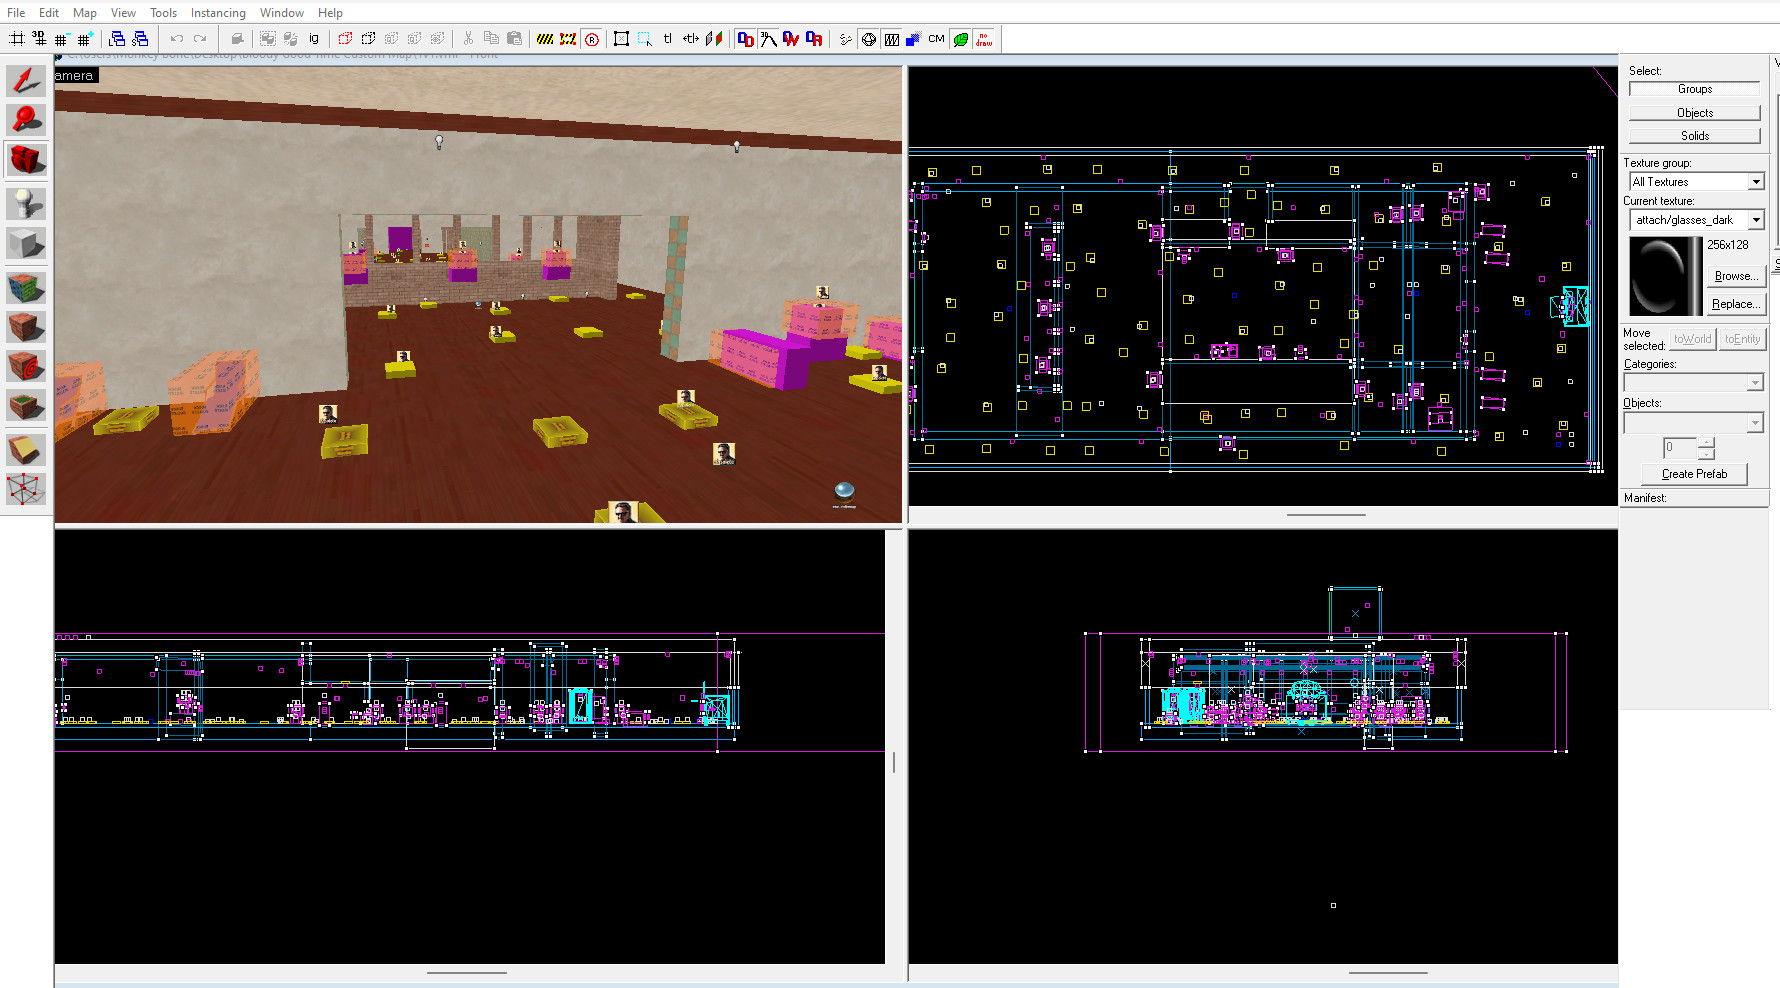Expand the Categories combo box
Image resolution: width=1780 pixels, height=988 pixels.
pos(1754,383)
